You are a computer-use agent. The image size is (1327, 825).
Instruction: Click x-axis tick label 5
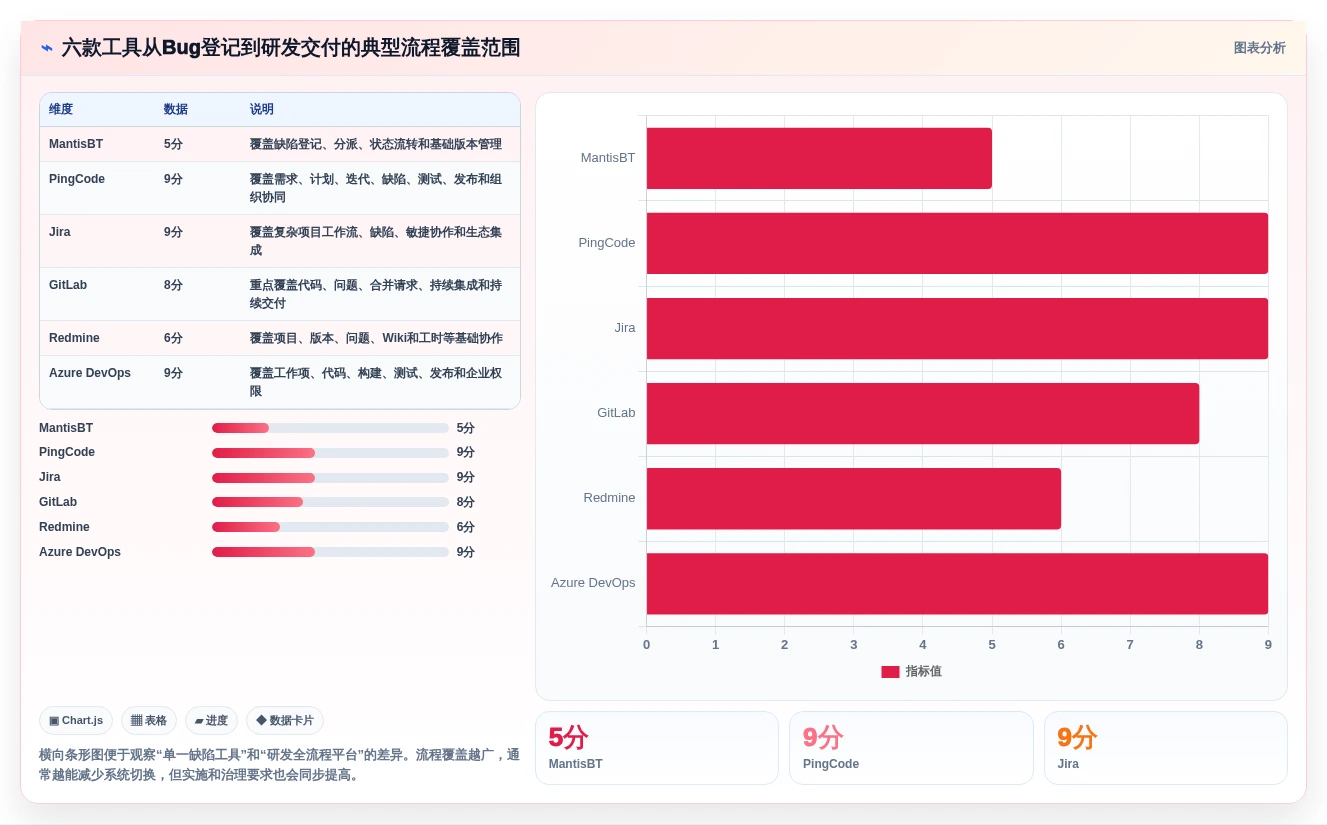click(x=992, y=645)
